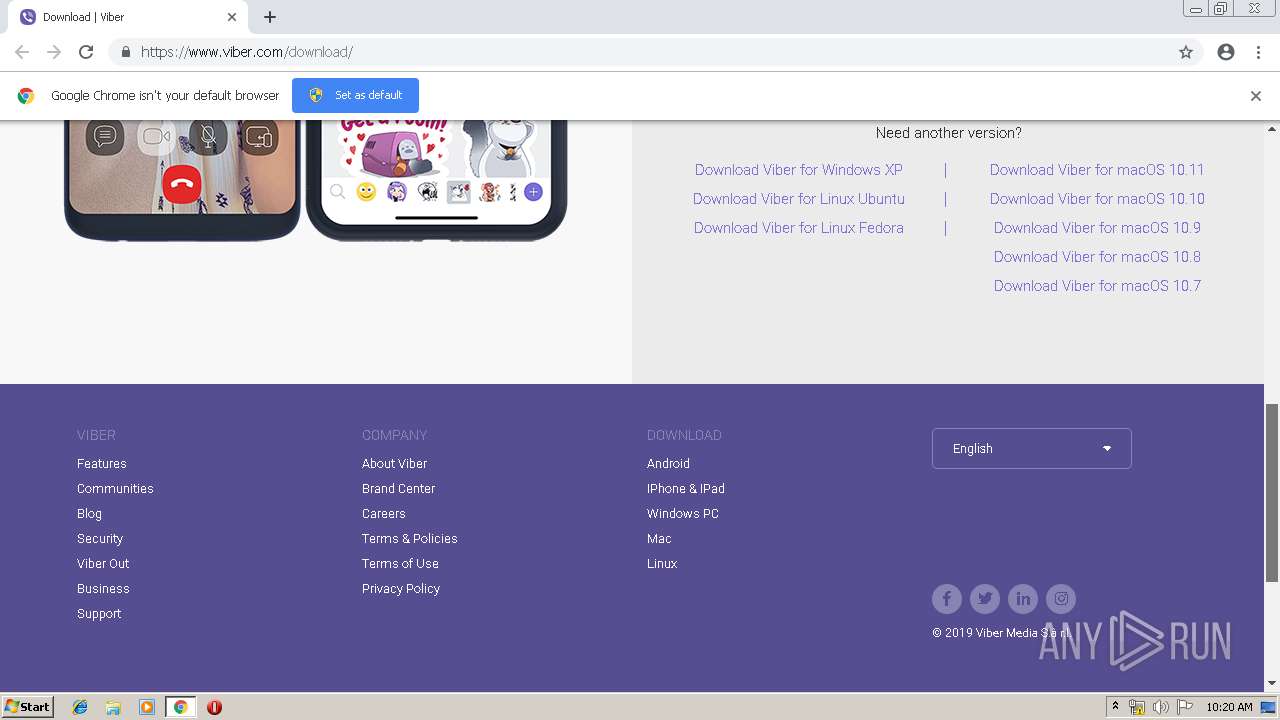Screen dimensions: 1280x720
Task: Open the About Viber link
Action: coord(394,464)
